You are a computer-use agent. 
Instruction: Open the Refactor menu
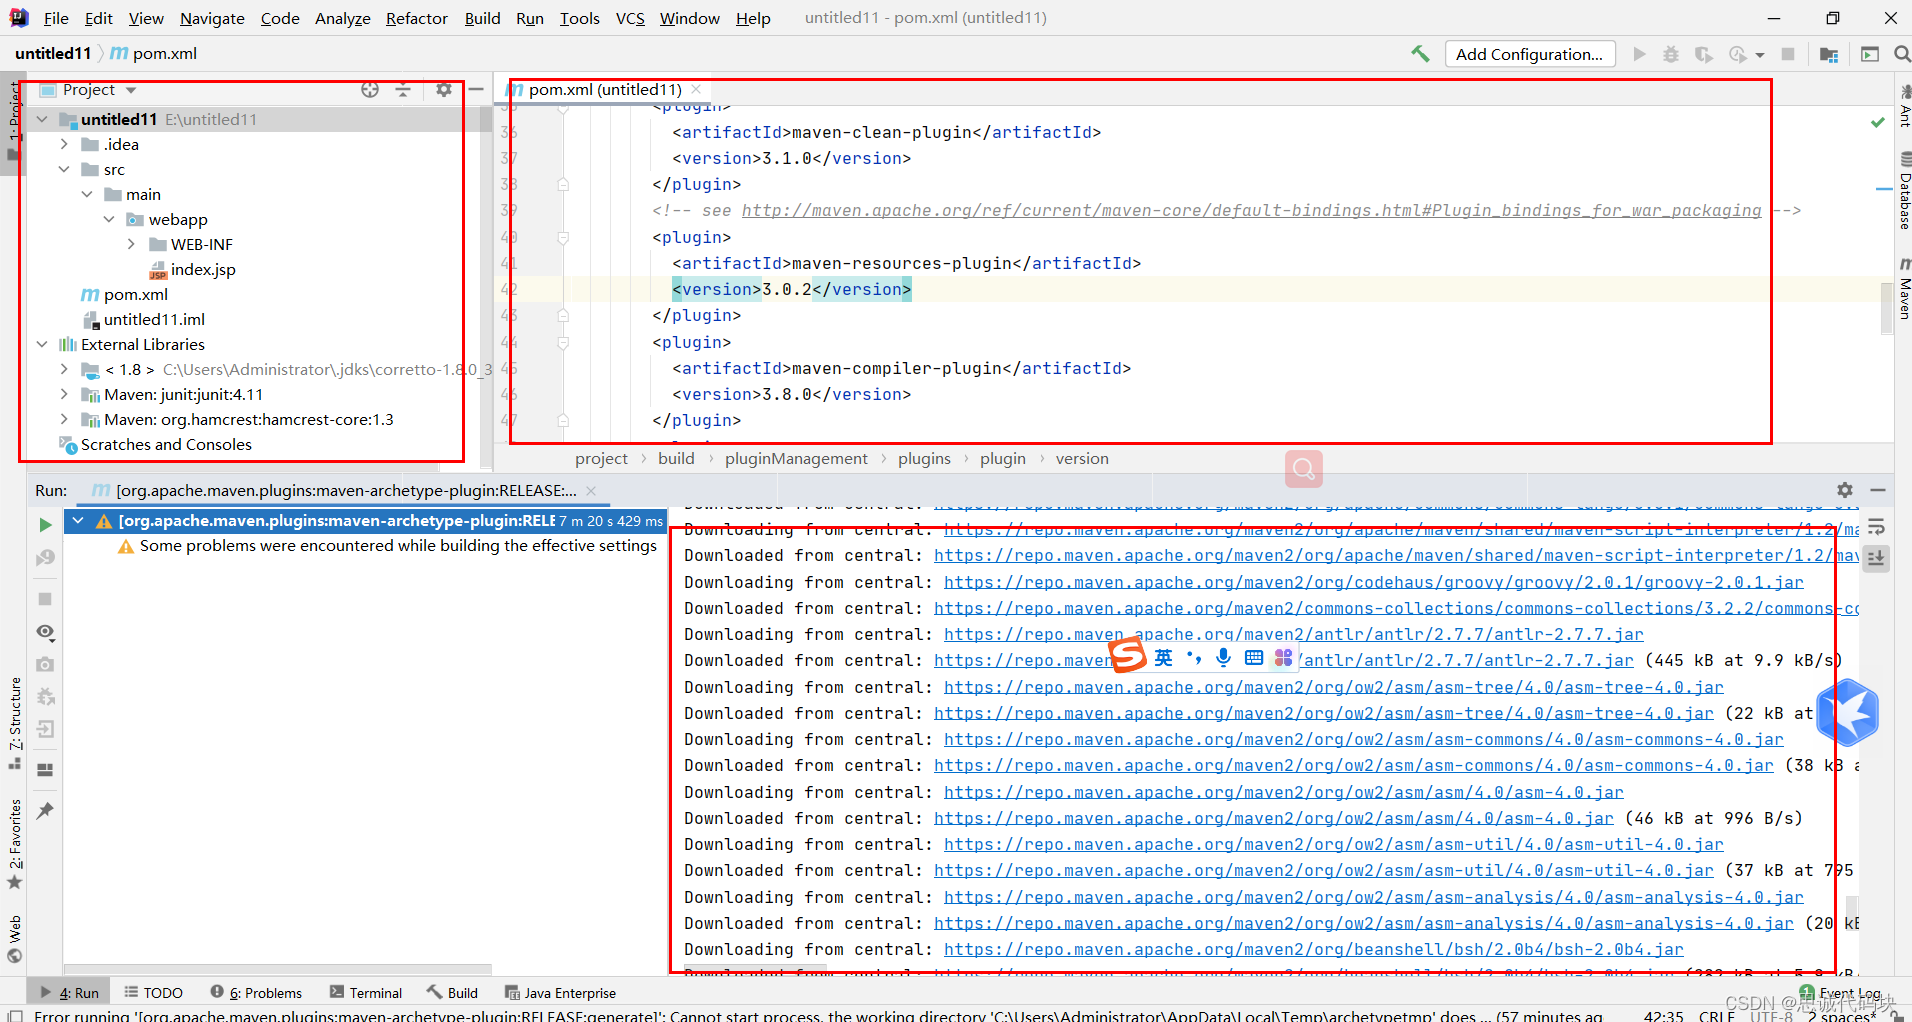point(417,18)
